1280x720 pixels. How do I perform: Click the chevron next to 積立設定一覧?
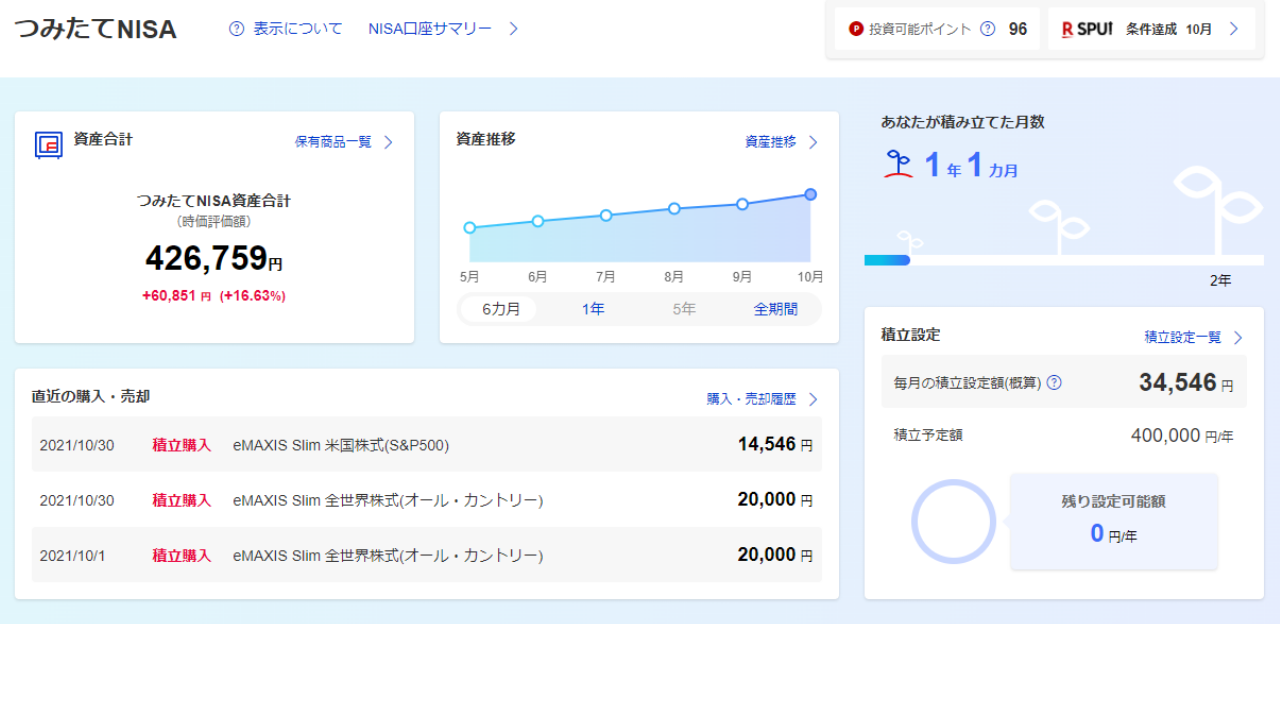click(1238, 338)
